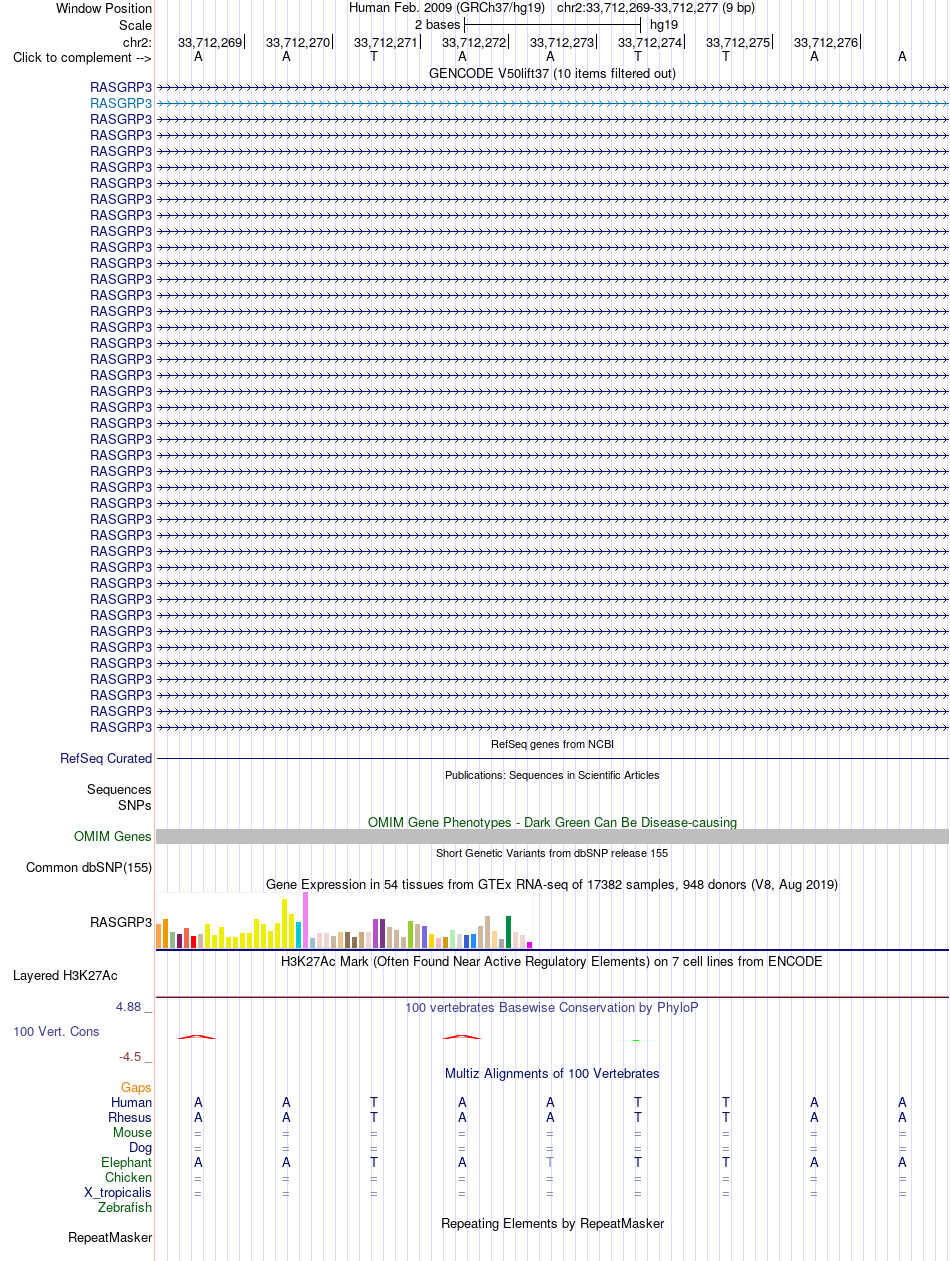Open '100 vertebrates Basewise Conservation by PhyloP' title
Viewport: 950px width, 1261px height.
pos(552,1008)
